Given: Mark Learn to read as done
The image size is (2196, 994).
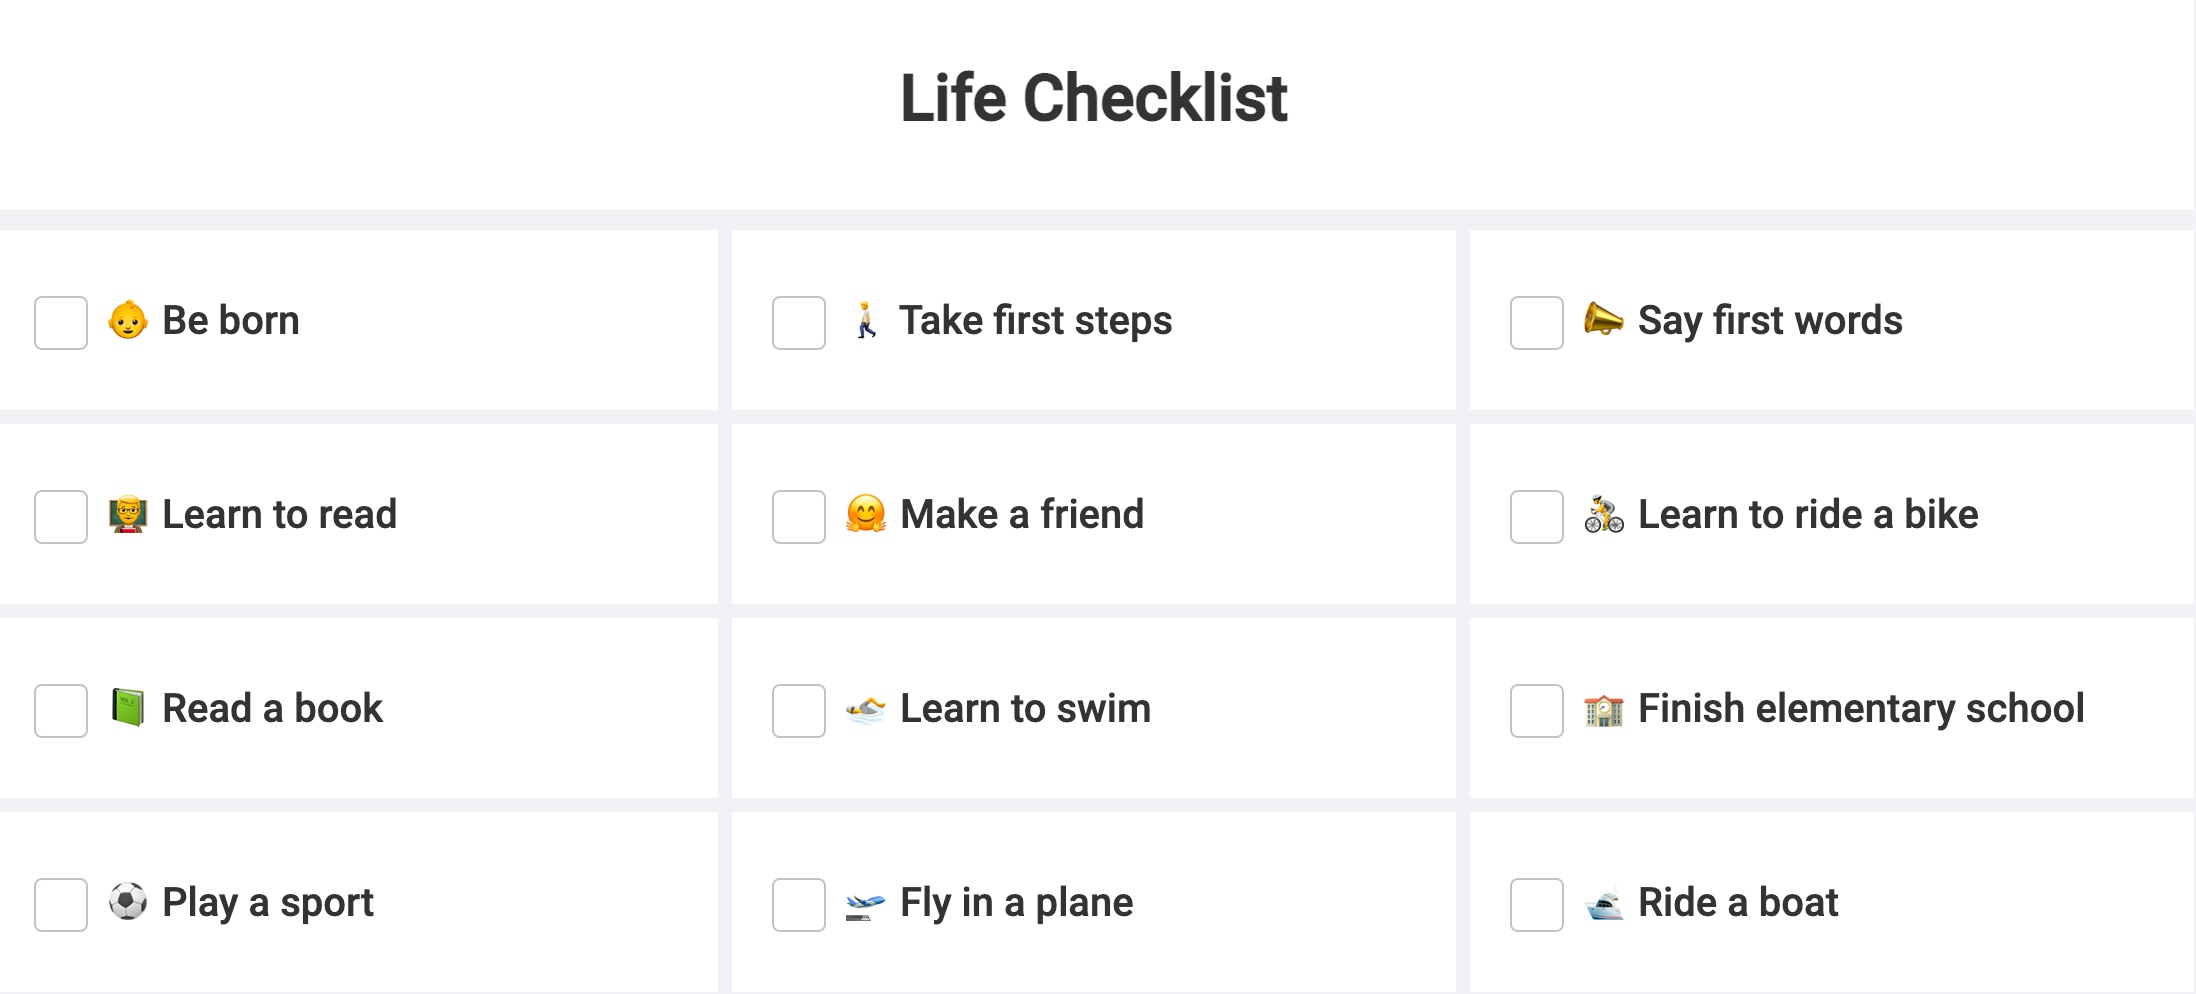Looking at the screenshot, I should pos(61,517).
